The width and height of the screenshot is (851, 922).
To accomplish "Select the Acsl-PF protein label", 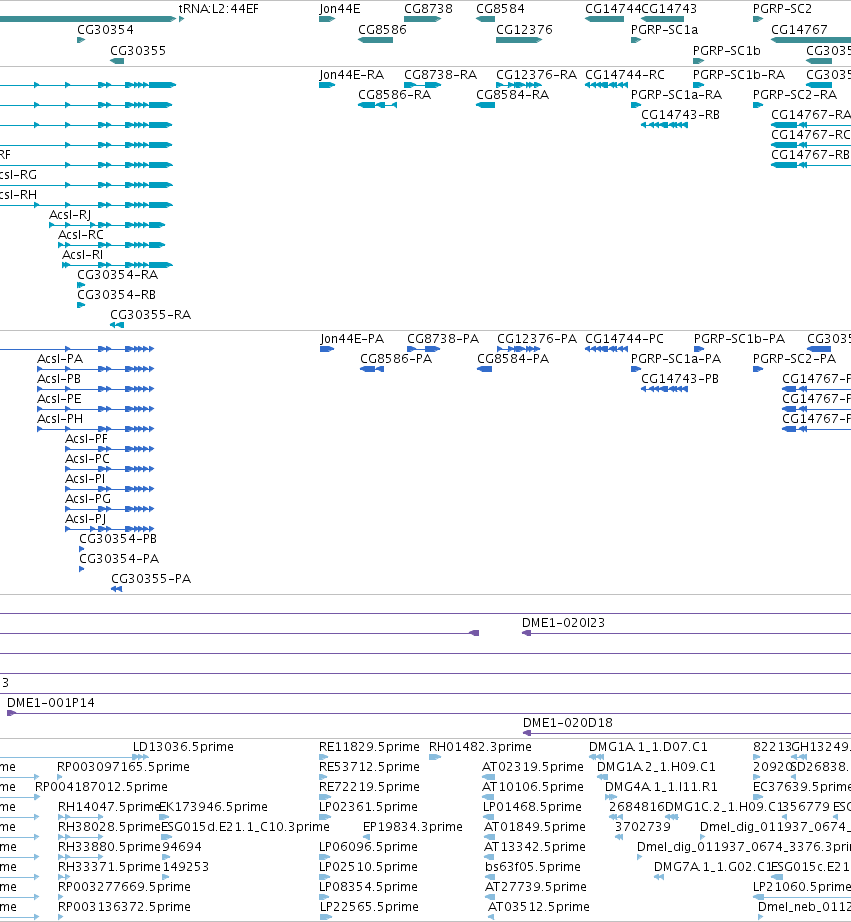I will pos(86,439).
